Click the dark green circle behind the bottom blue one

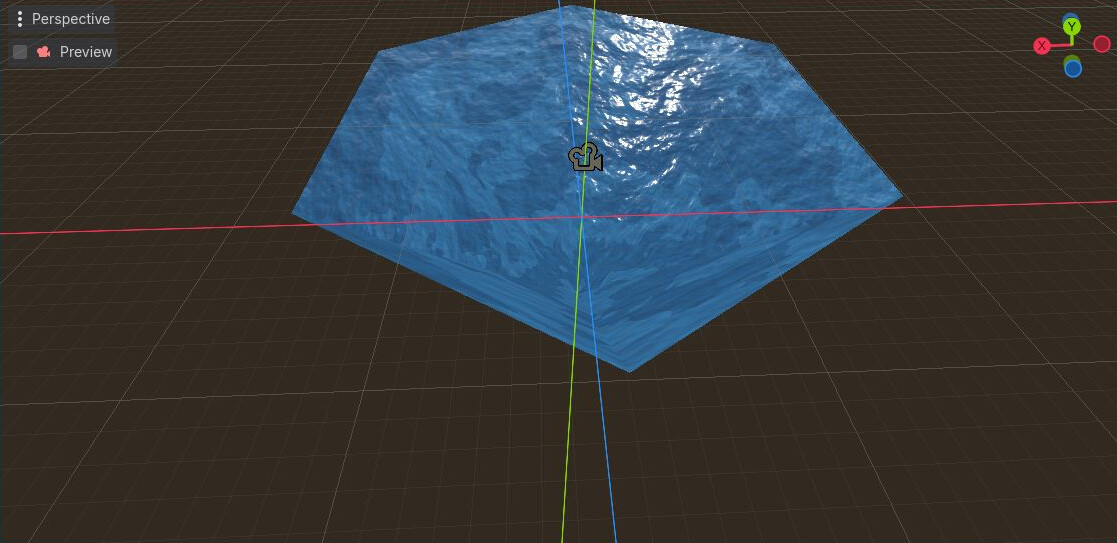(1072, 59)
